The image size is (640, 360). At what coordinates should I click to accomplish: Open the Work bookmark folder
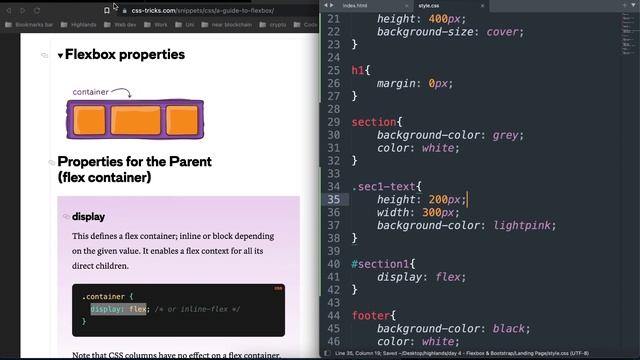pos(156,25)
